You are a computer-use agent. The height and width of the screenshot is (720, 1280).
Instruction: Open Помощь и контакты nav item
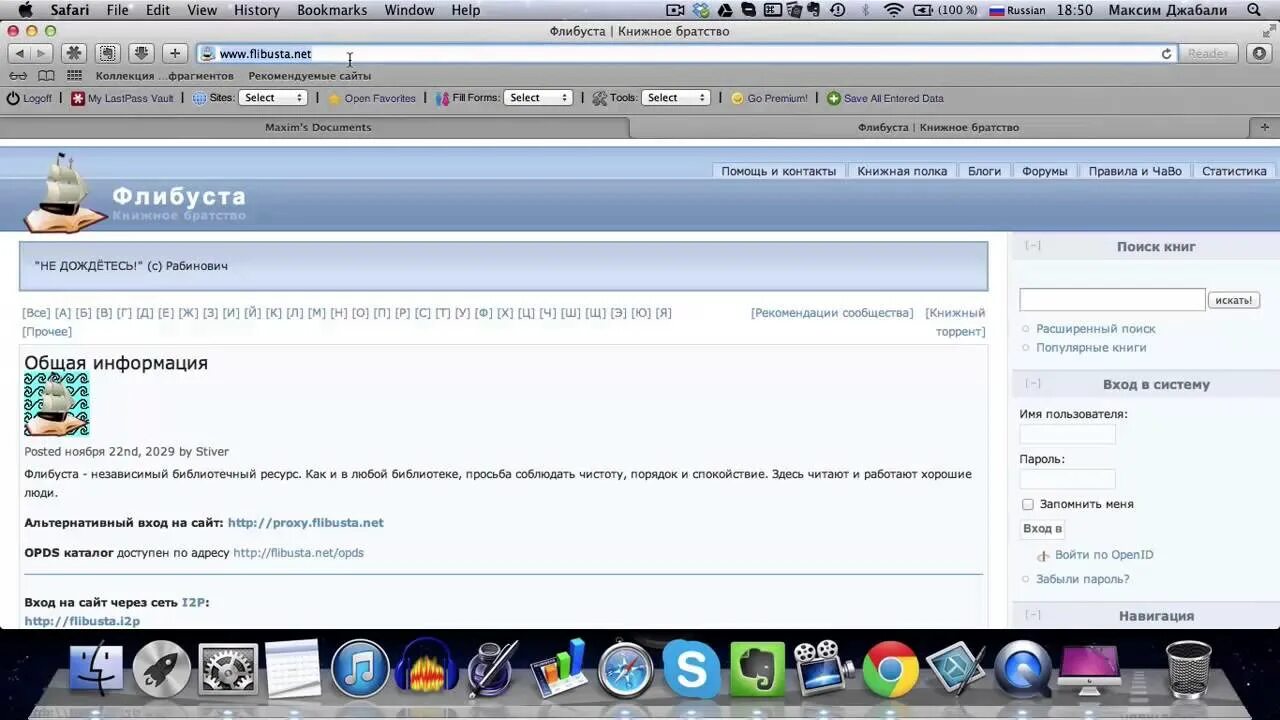point(779,171)
